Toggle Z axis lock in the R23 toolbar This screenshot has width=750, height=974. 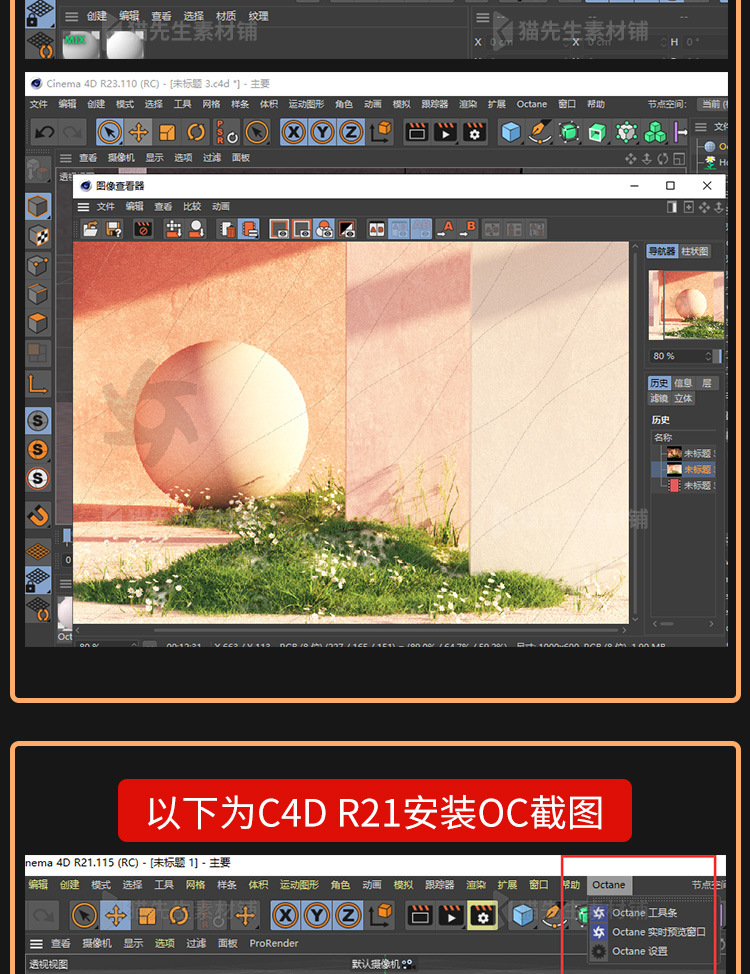pyautogui.click(x=351, y=132)
